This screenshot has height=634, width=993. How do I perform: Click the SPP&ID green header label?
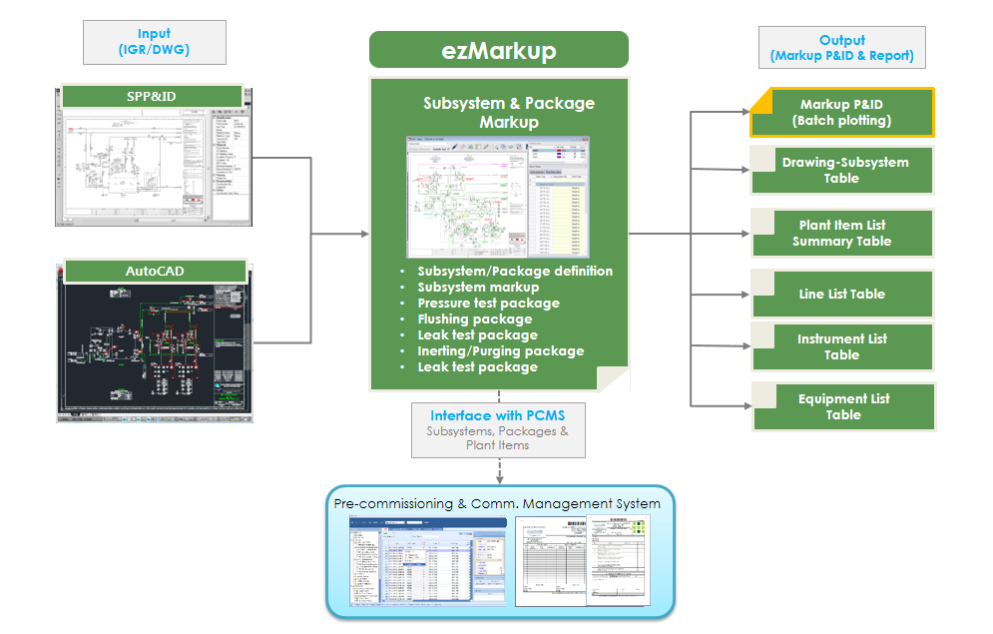click(152, 96)
